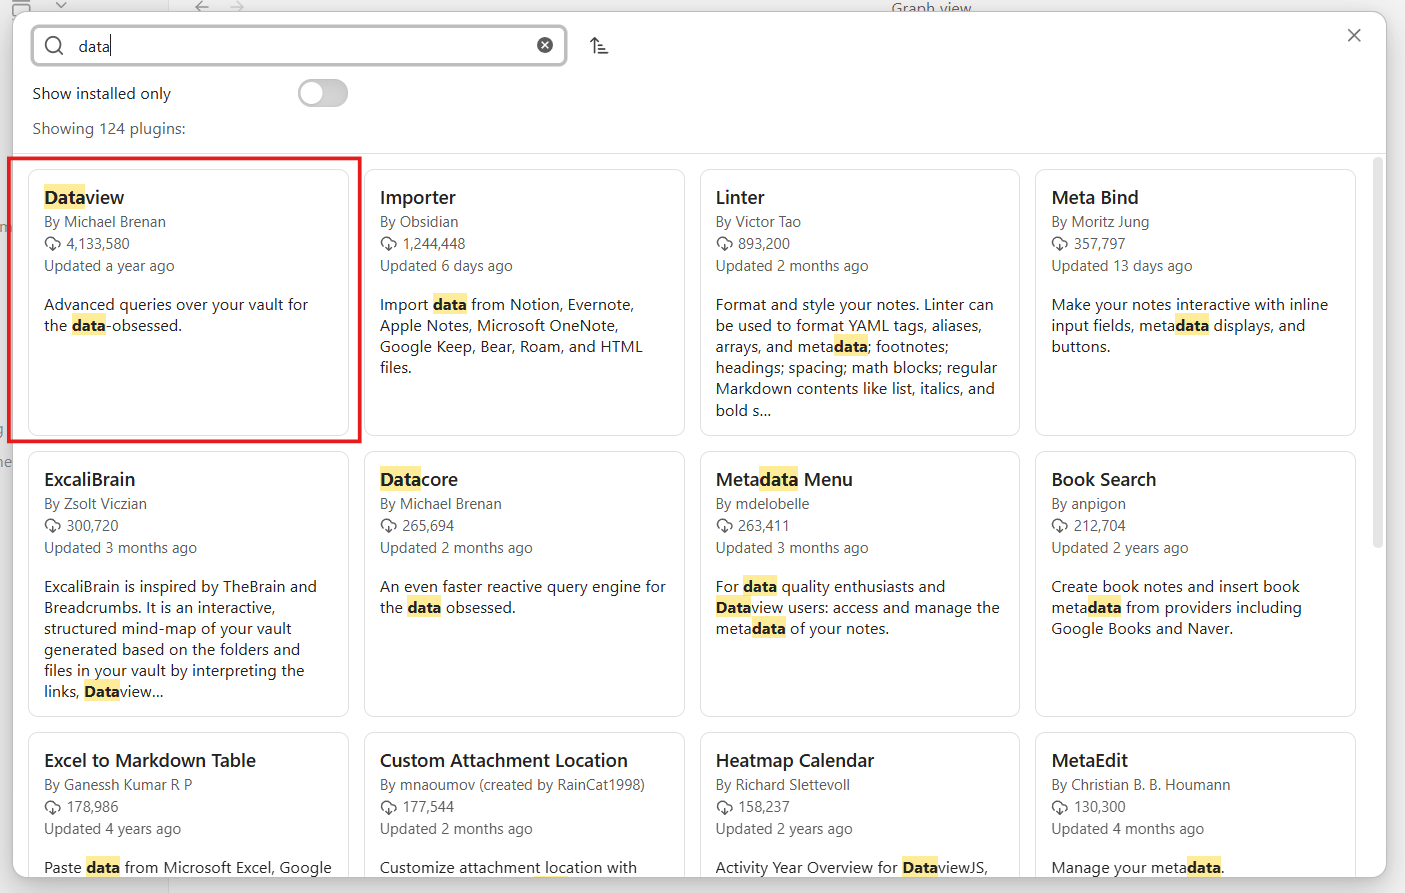Click the "By anpigon" author line
Image resolution: width=1405 pixels, height=893 pixels.
(x=1089, y=504)
